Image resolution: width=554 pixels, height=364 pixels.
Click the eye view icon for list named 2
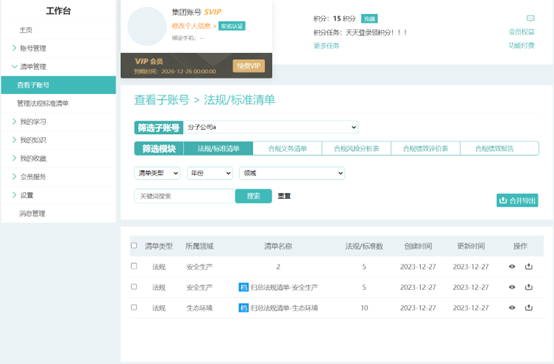click(512, 266)
